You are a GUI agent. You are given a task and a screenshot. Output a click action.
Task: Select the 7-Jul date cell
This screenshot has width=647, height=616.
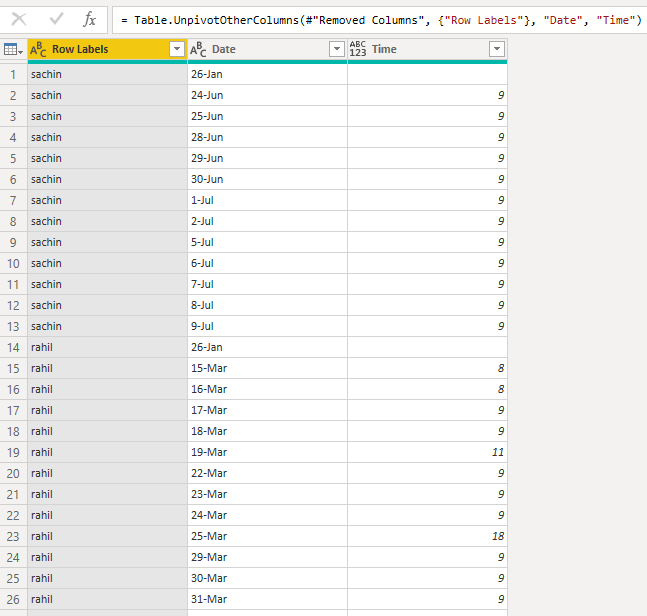pos(267,285)
